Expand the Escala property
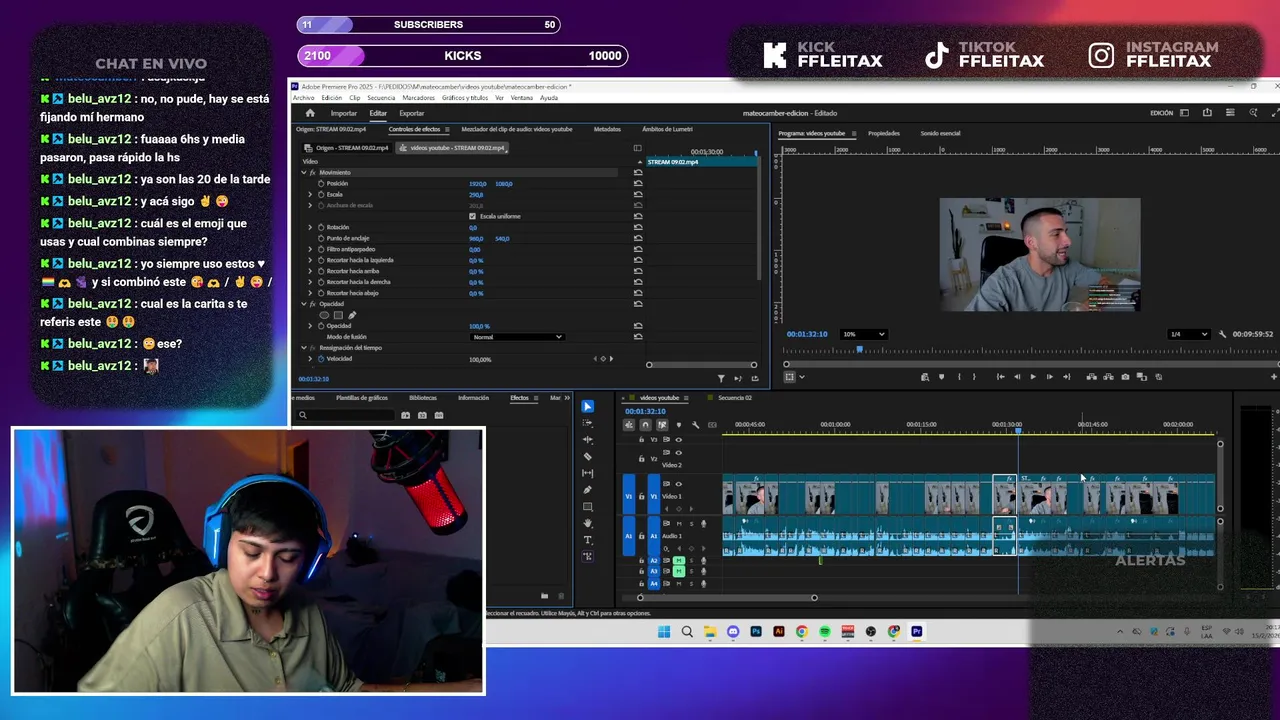1280x720 pixels. (310, 194)
